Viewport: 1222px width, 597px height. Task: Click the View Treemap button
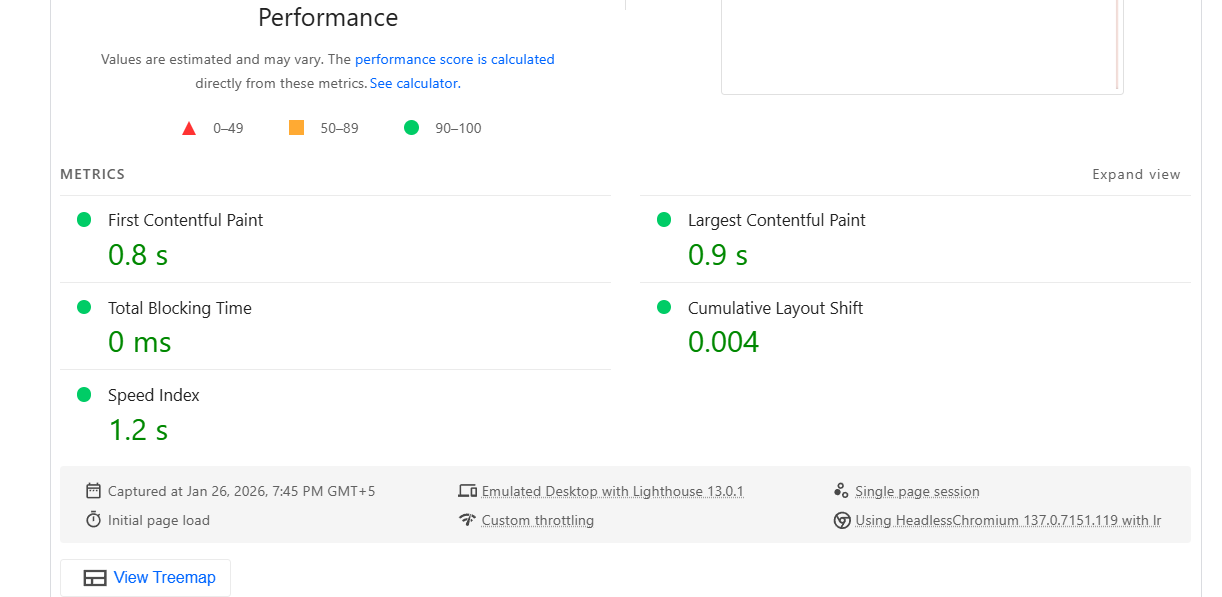145,577
